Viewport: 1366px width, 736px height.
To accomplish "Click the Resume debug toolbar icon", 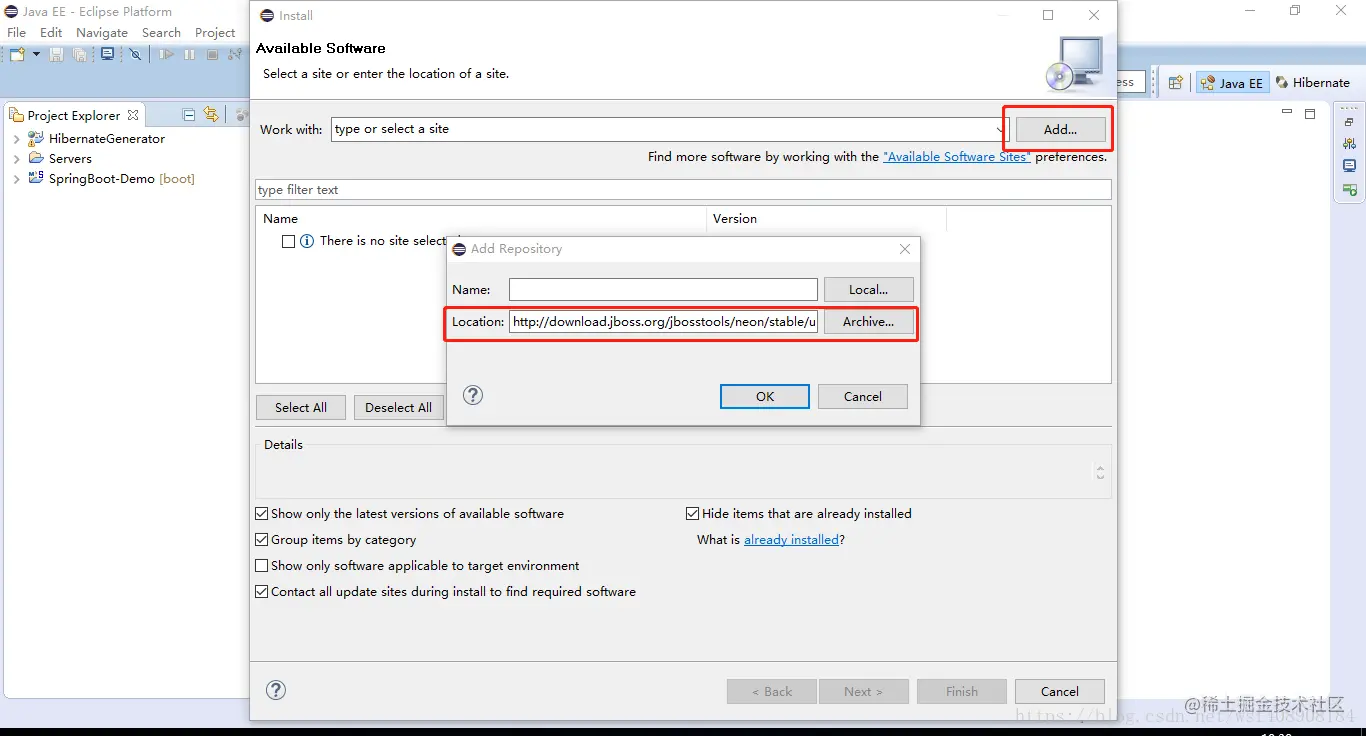I will (x=167, y=54).
